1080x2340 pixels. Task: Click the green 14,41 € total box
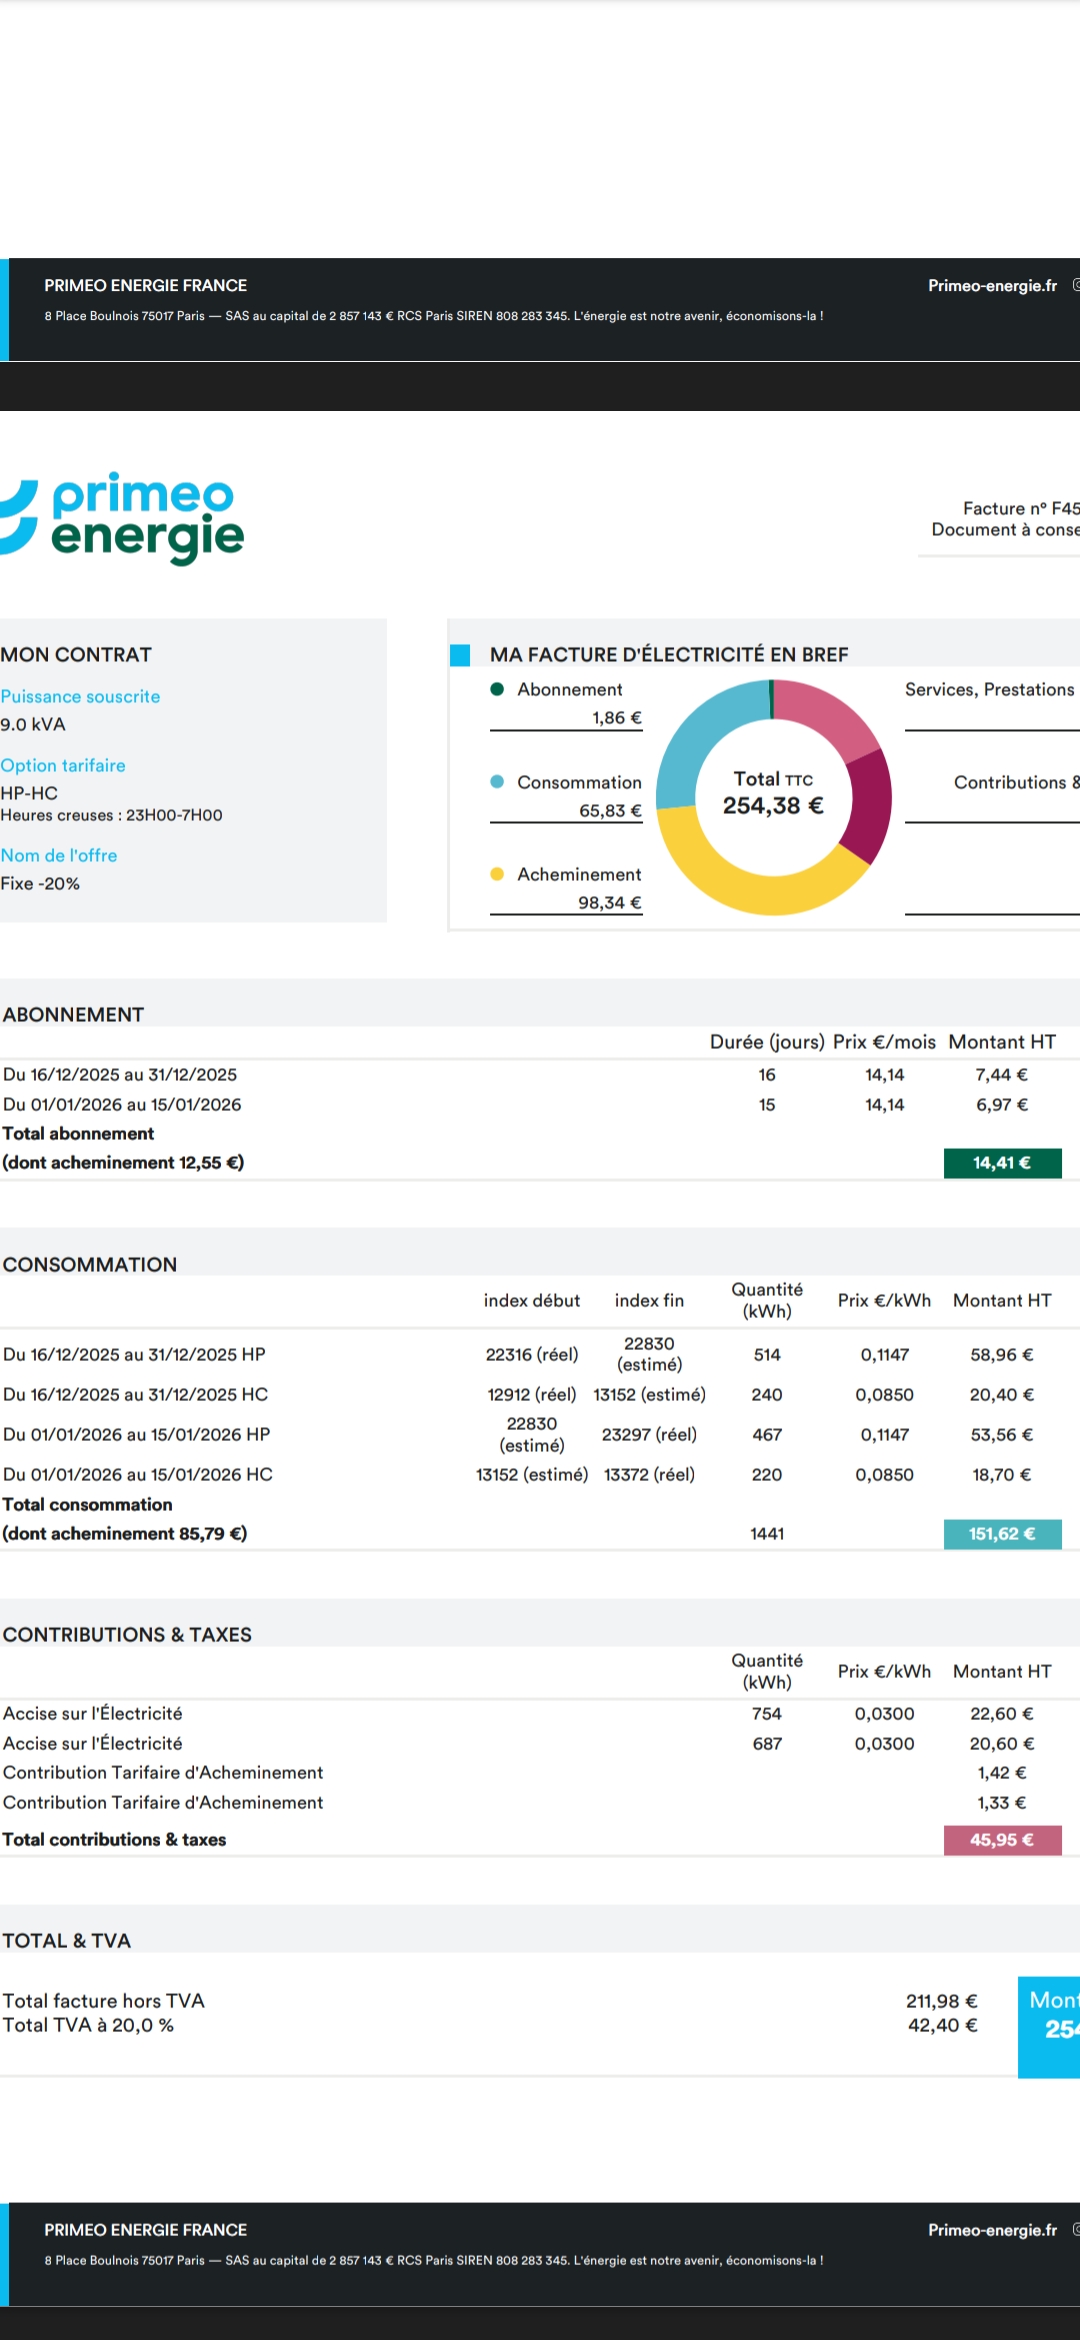point(1002,1163)
